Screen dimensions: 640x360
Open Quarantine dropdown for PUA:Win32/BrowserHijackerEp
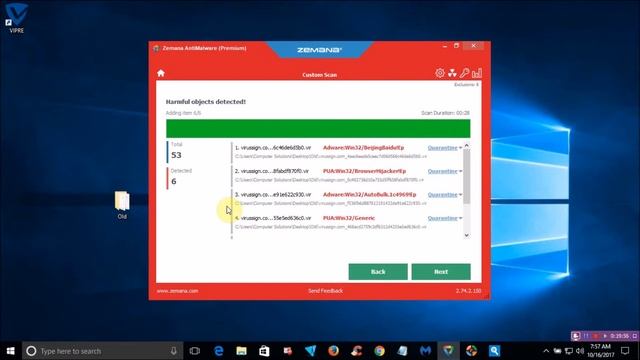444,171
